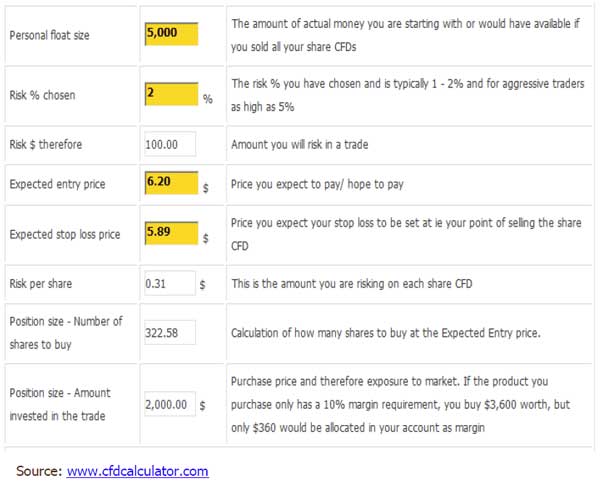
Task: Click the Personal float size label
Action: point(49,35)
